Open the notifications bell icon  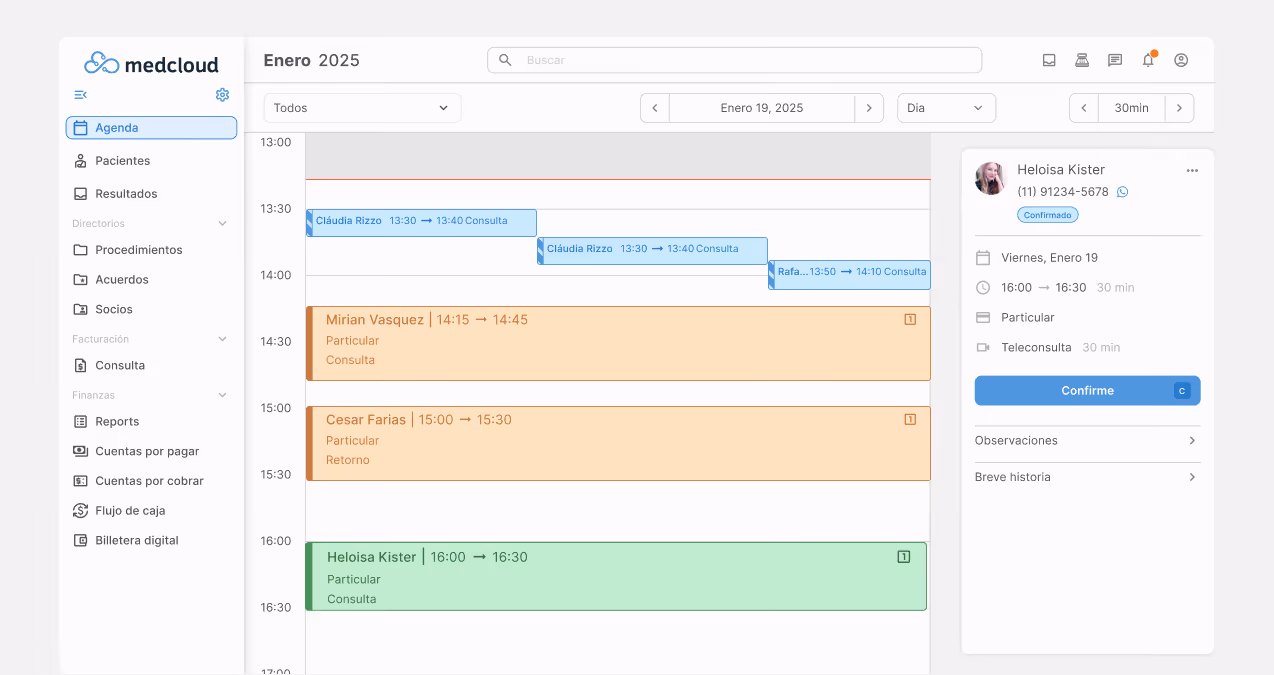click(1148, 60)
